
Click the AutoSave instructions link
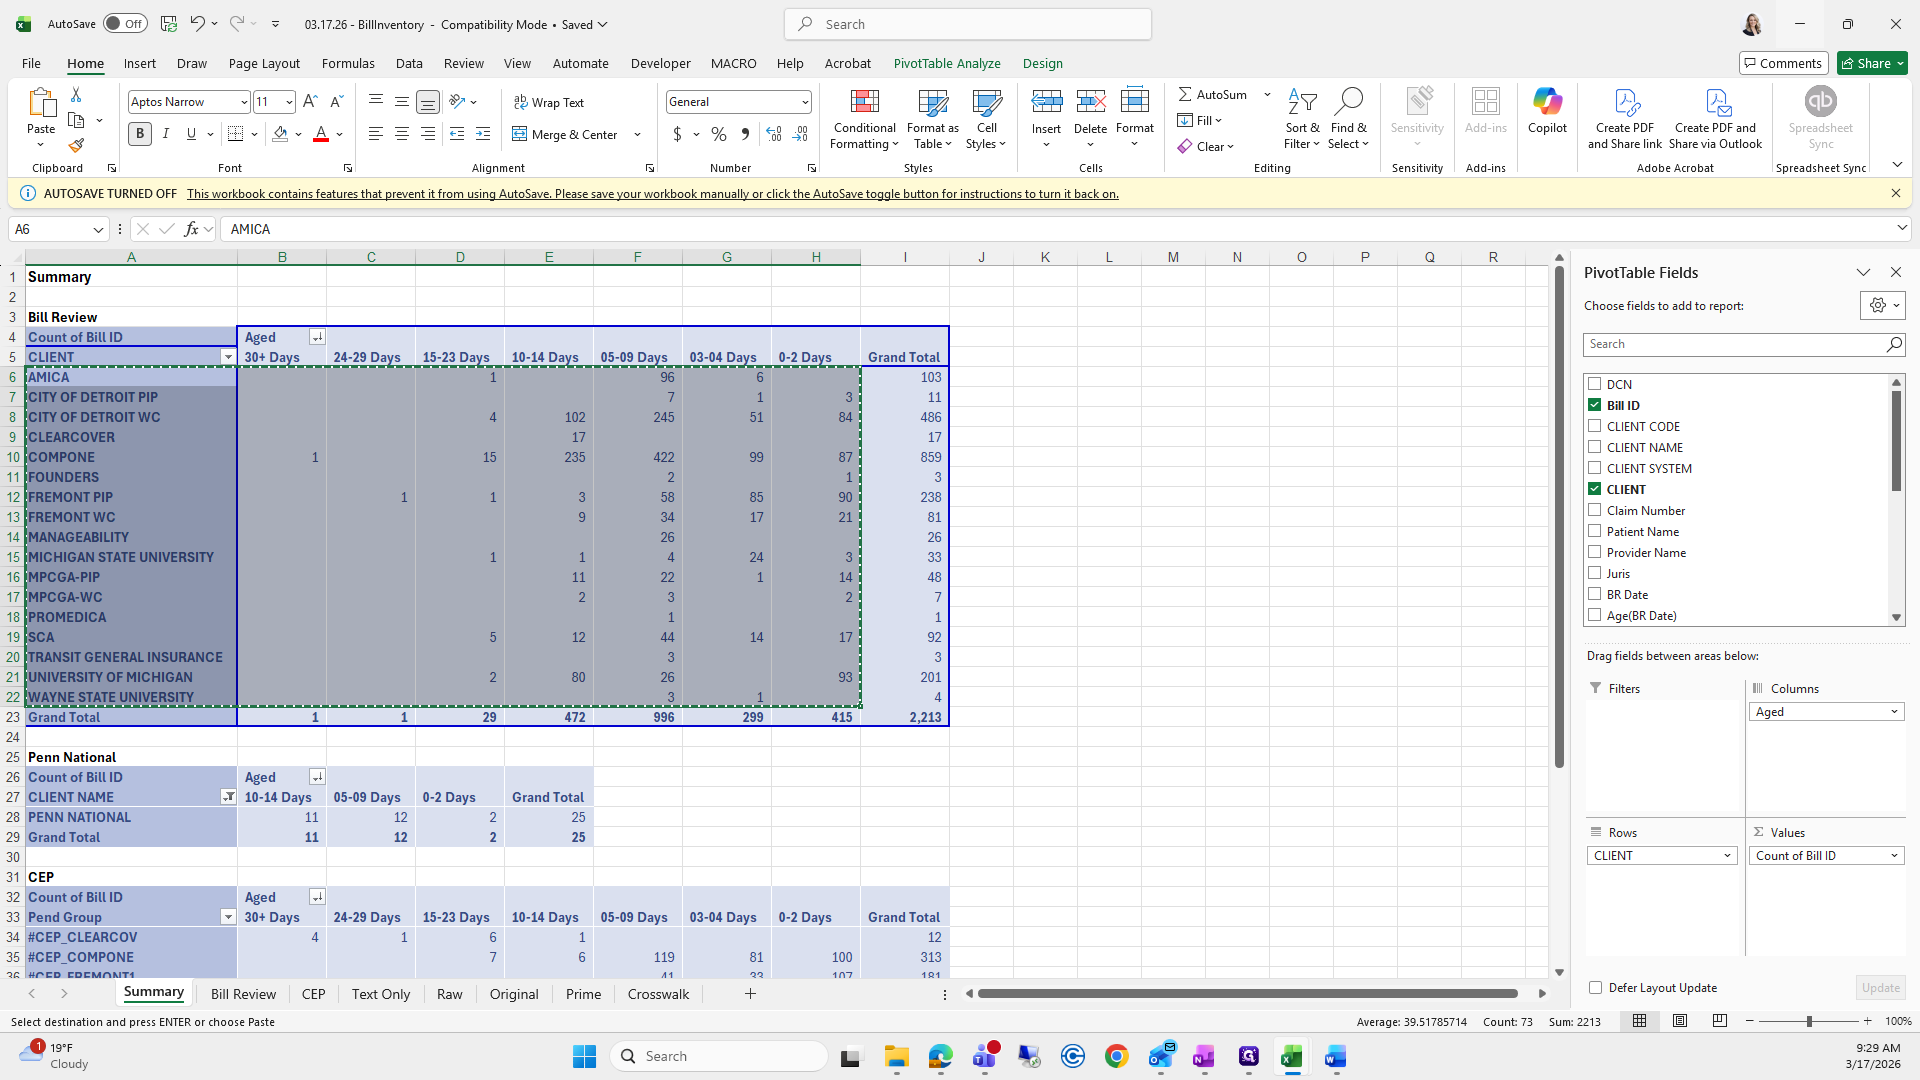[x=652, y=194]
